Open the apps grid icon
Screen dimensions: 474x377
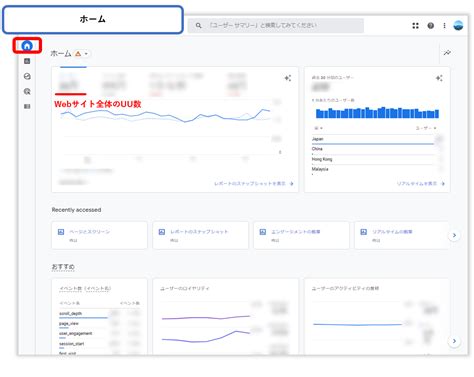point(415,25)
